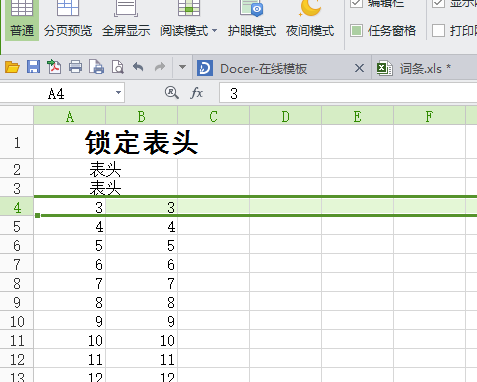This screenshot has width=477, height=382.
Task: Click the Docer logo icon on tab
Action: [205, 68]
